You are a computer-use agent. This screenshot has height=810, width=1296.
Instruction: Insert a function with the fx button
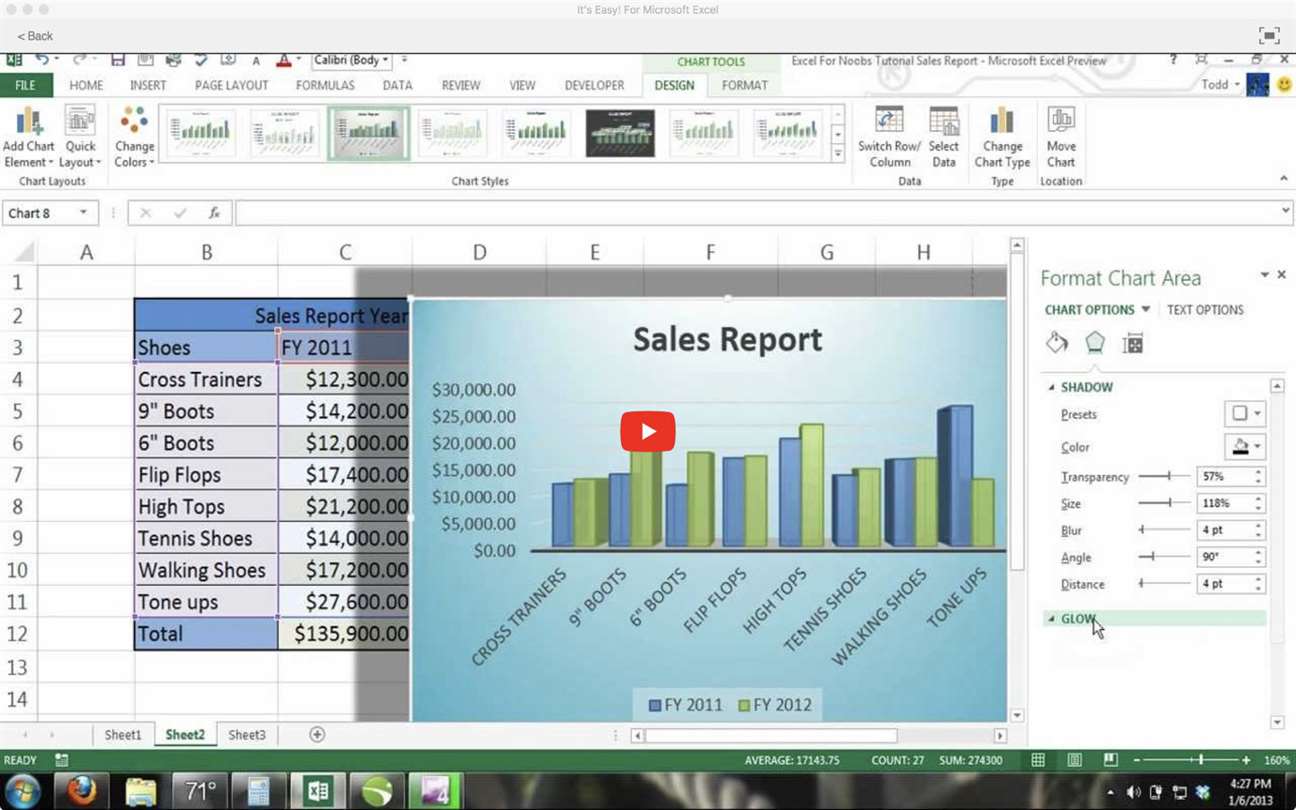coord(214,213)
